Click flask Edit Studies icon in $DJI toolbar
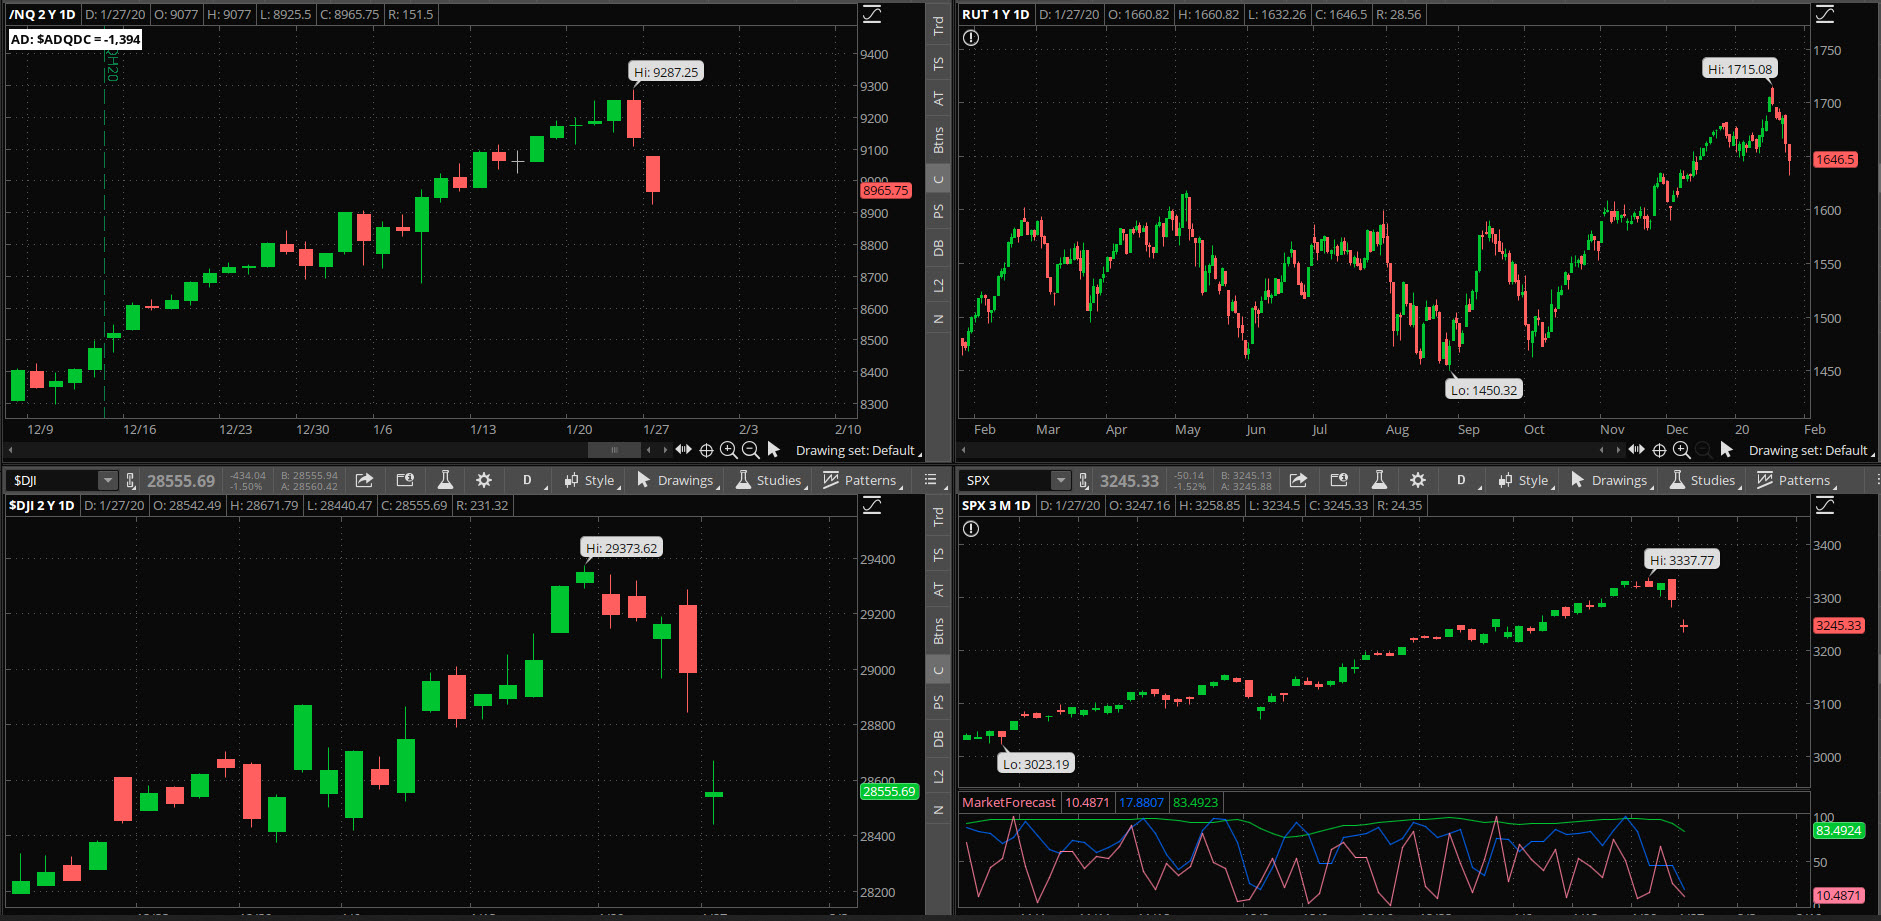 tap(445, 480)
